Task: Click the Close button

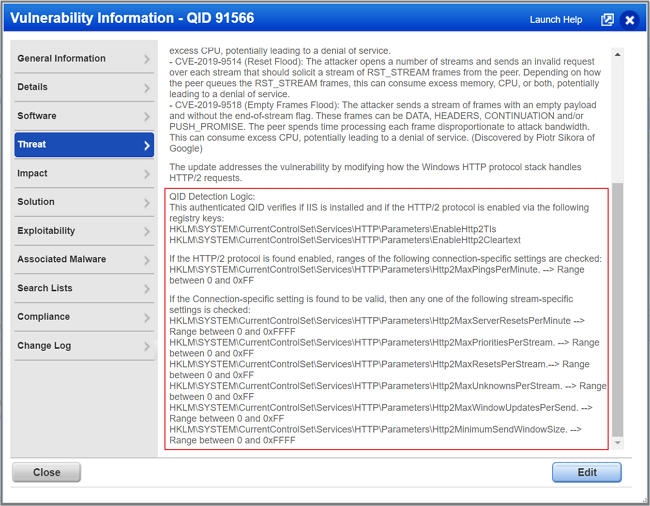Action: (46, 472)
